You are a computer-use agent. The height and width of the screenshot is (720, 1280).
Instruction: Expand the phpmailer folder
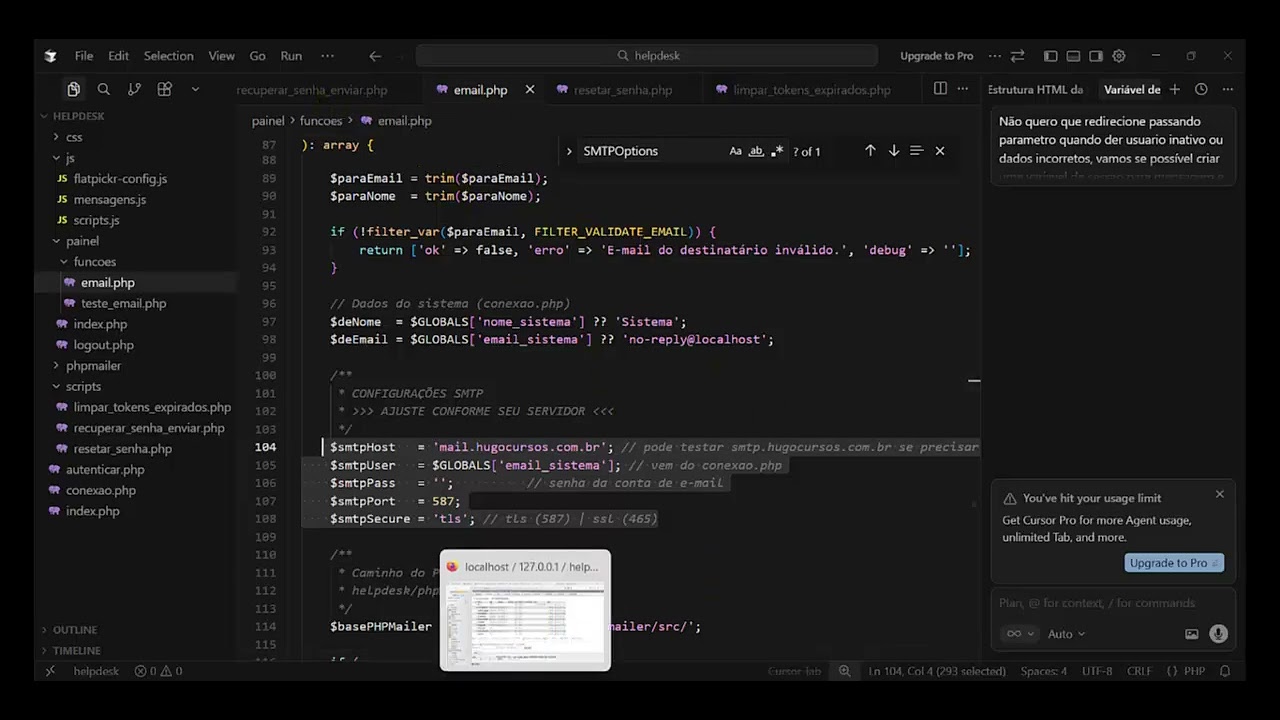93,366
